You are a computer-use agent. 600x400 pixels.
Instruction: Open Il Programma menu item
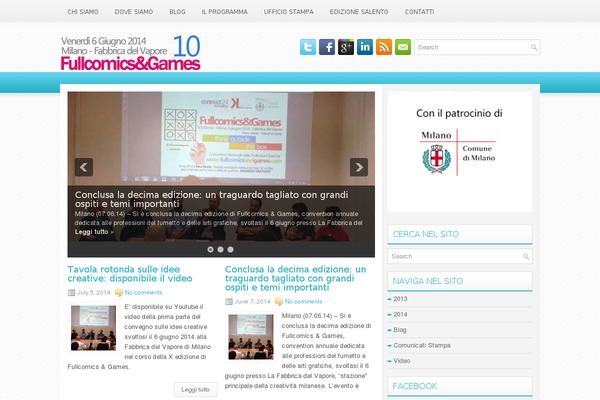click(225, 12)
